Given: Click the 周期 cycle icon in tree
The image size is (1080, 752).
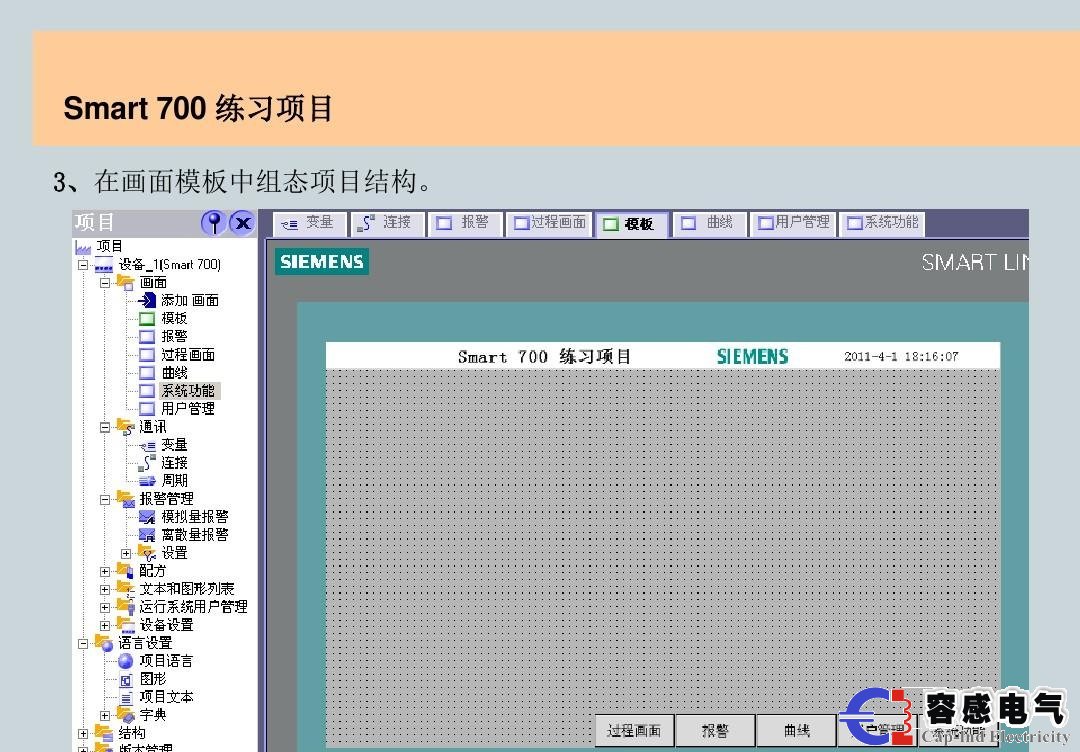Looking at the screenshot, I should tap(147, 481).
